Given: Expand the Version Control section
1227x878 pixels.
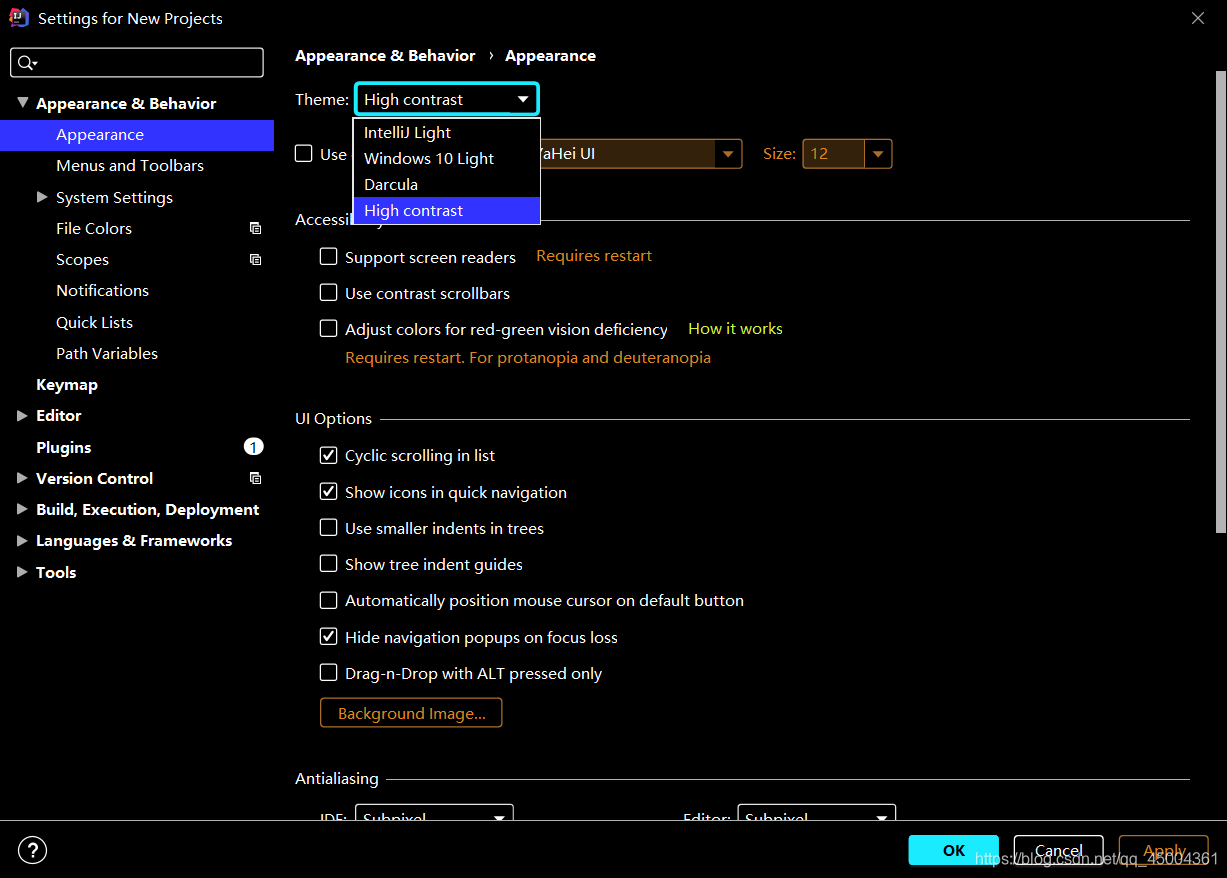Looking at the screenshot, I should (x=22, y=478).
